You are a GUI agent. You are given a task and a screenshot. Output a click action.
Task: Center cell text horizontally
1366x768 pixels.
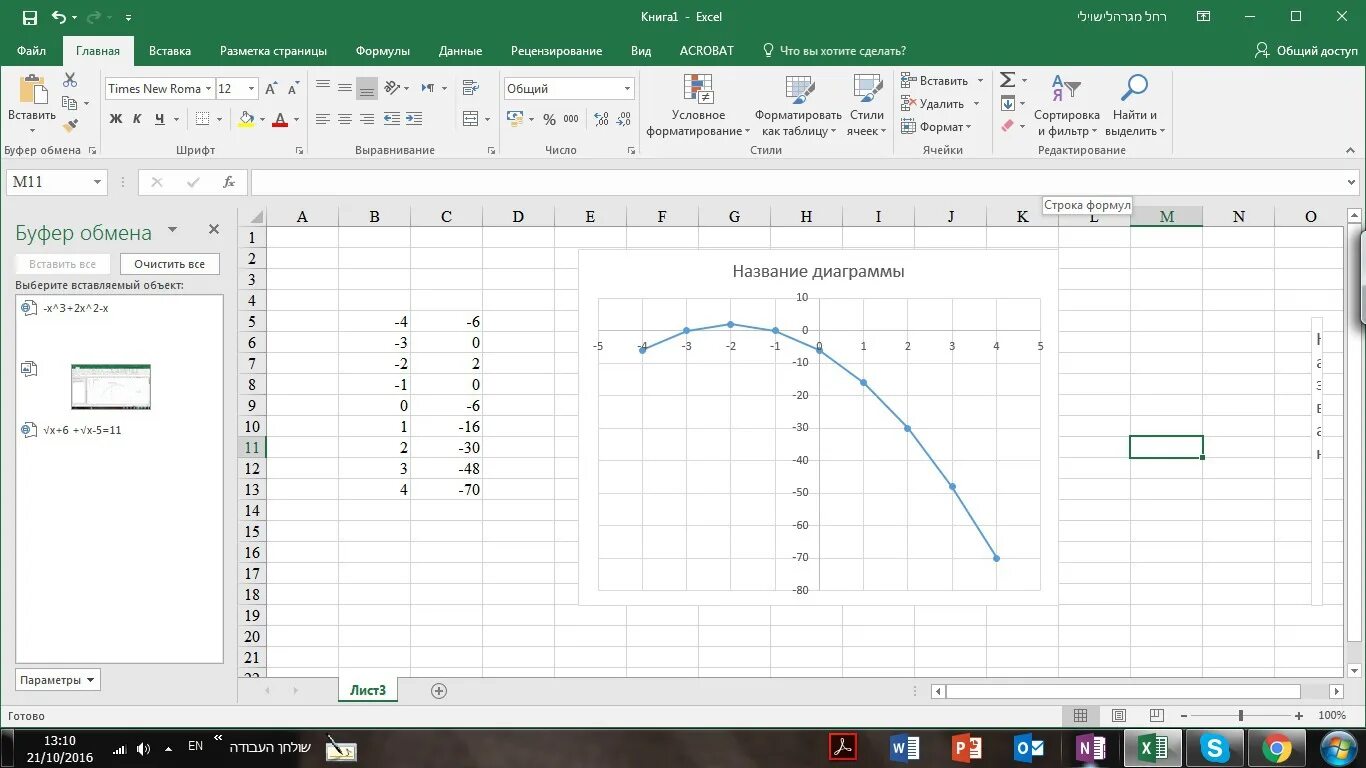(345, 119)
